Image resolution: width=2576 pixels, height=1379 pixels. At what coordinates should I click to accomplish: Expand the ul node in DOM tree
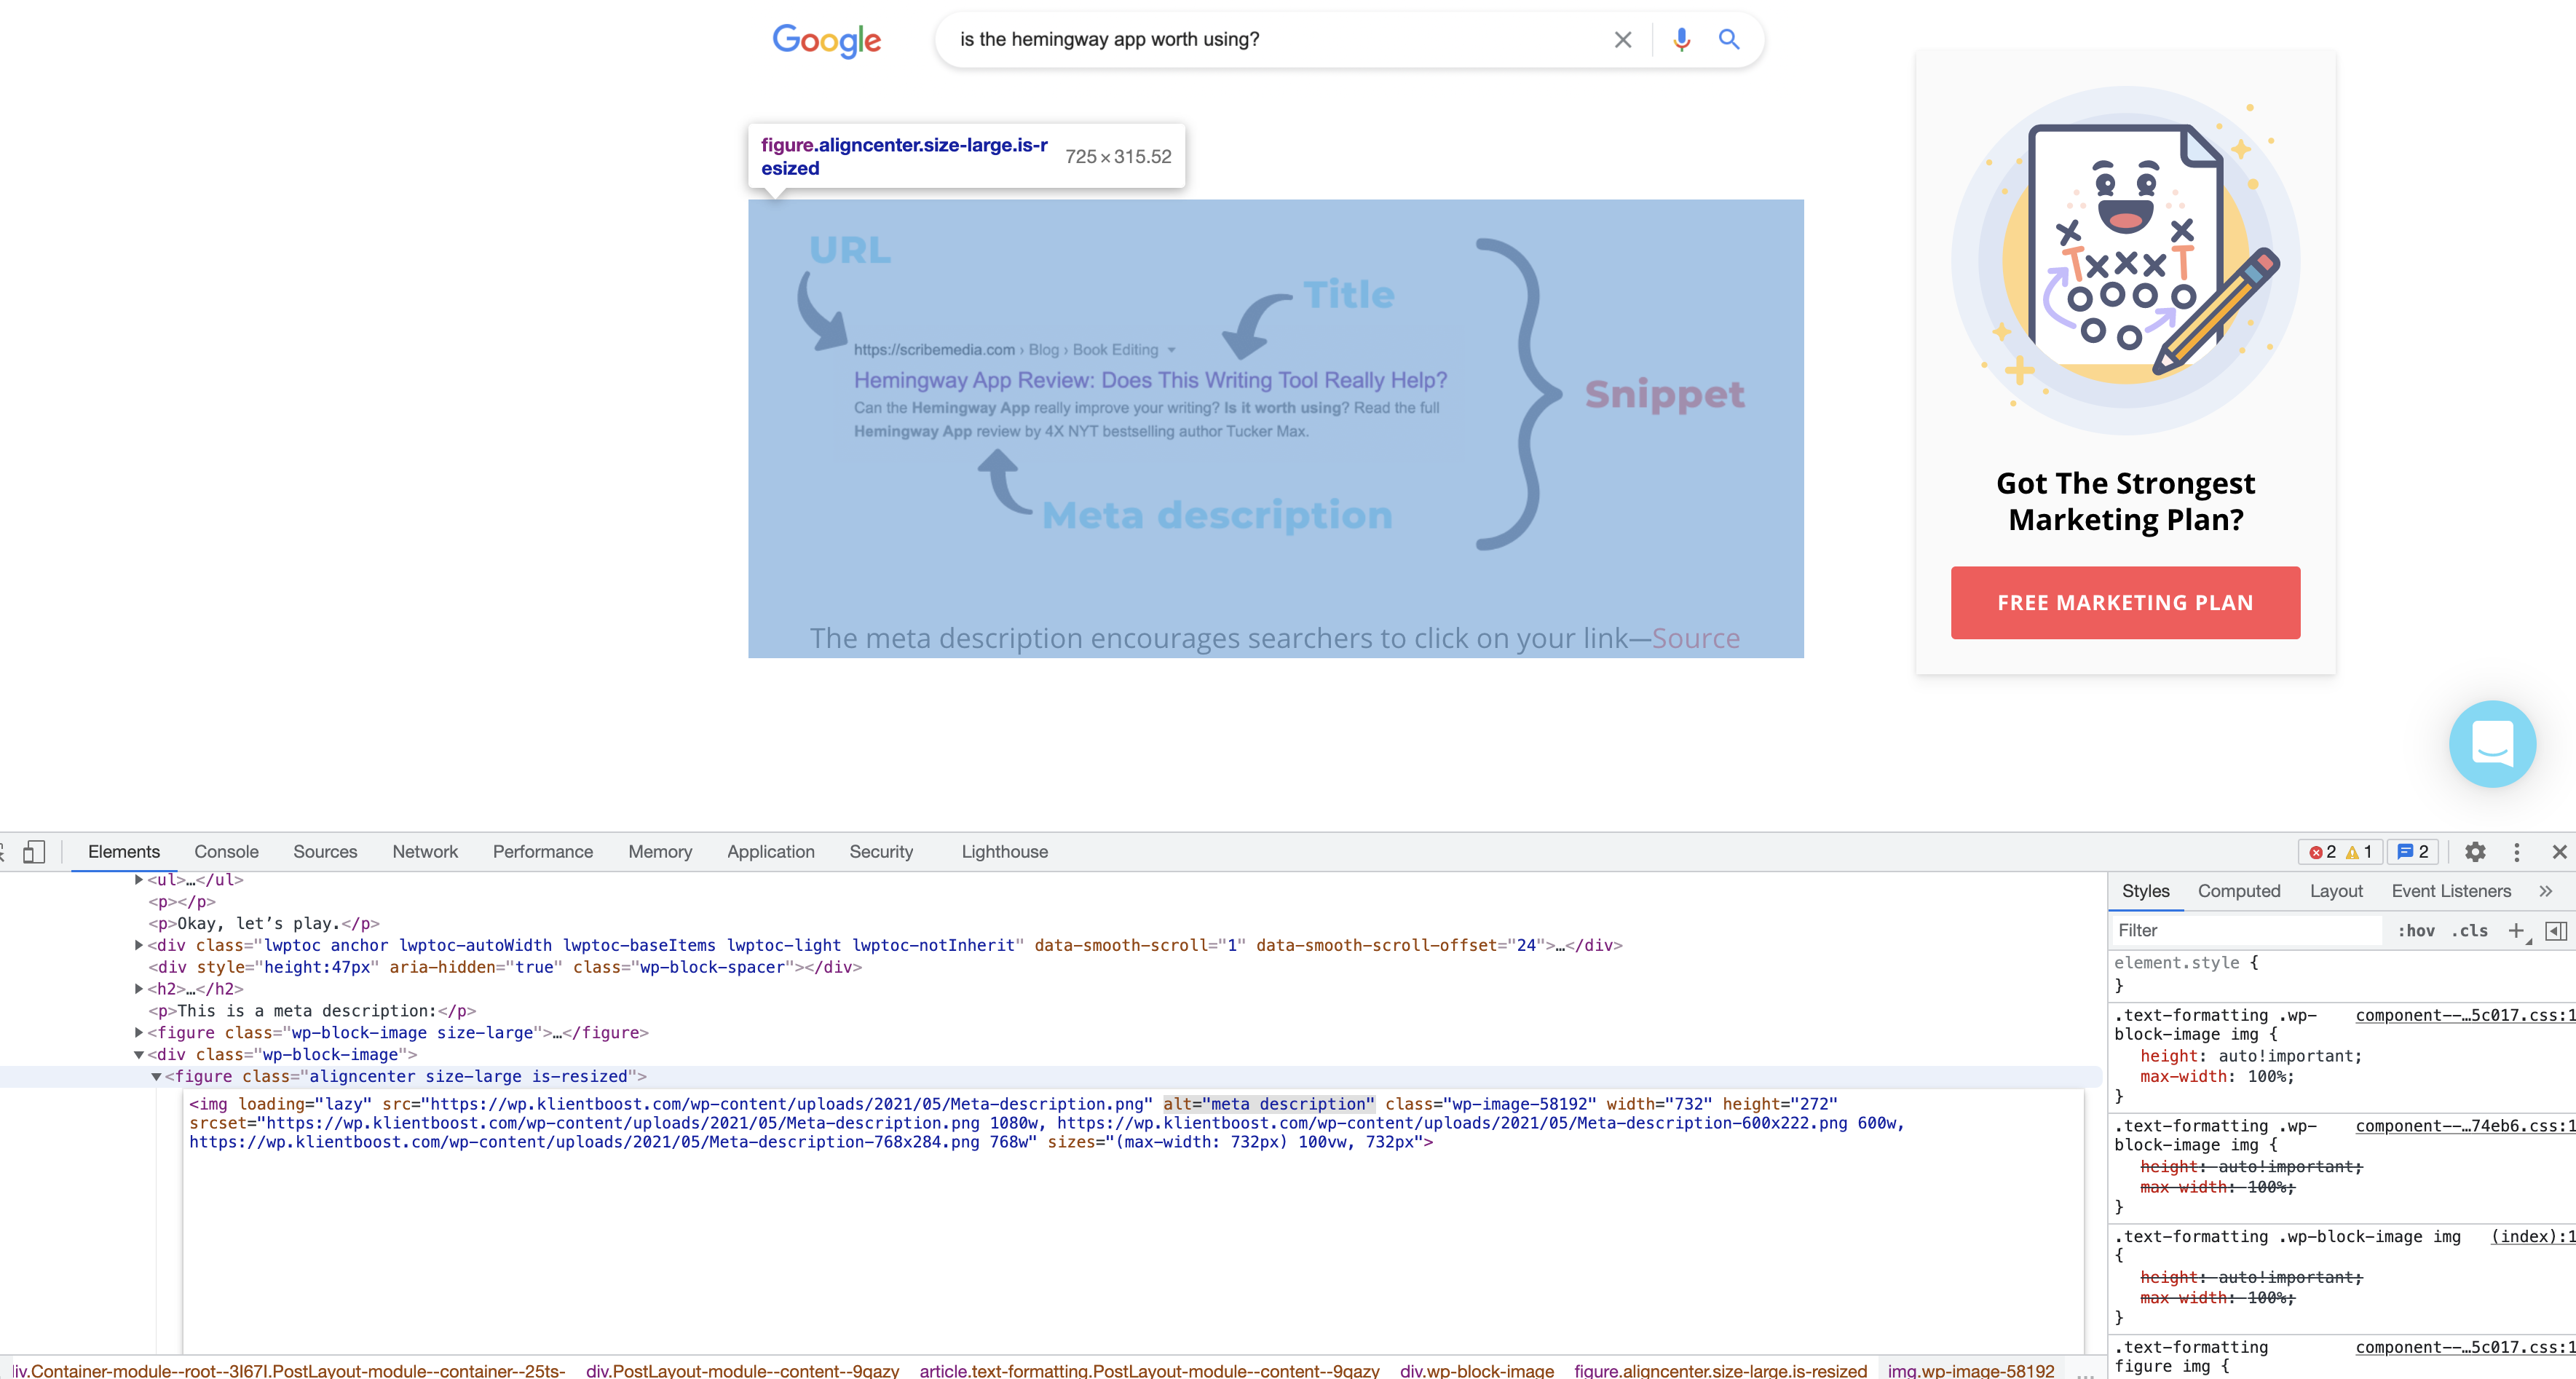139,880
